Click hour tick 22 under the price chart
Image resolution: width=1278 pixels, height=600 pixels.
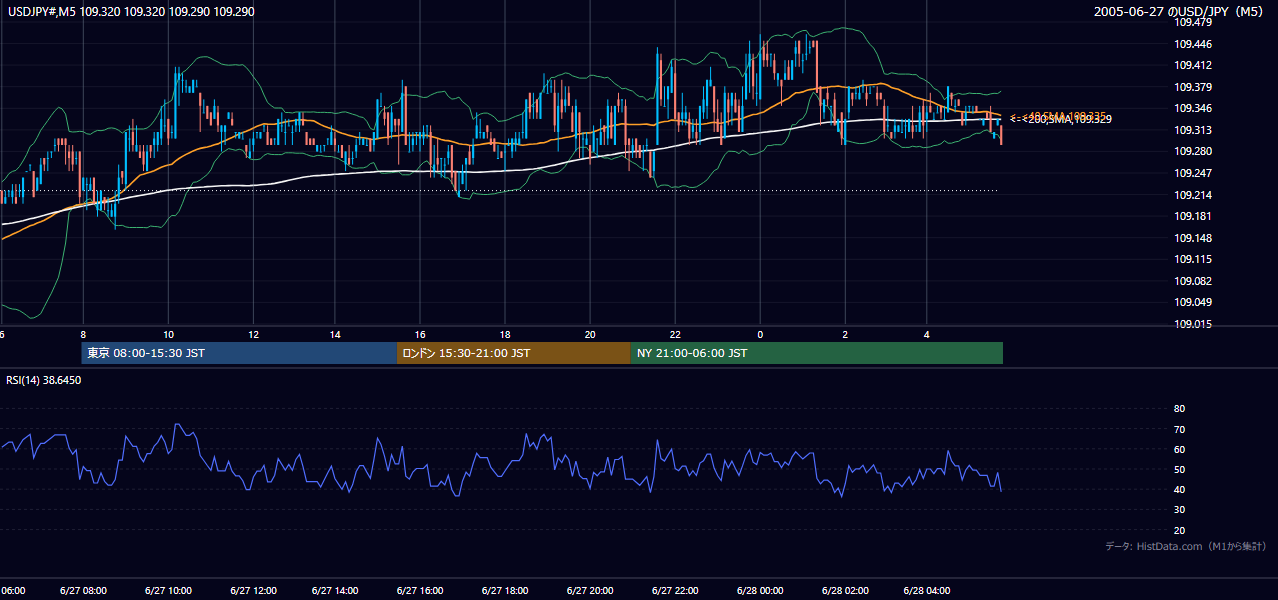click(x=675, y=334)
